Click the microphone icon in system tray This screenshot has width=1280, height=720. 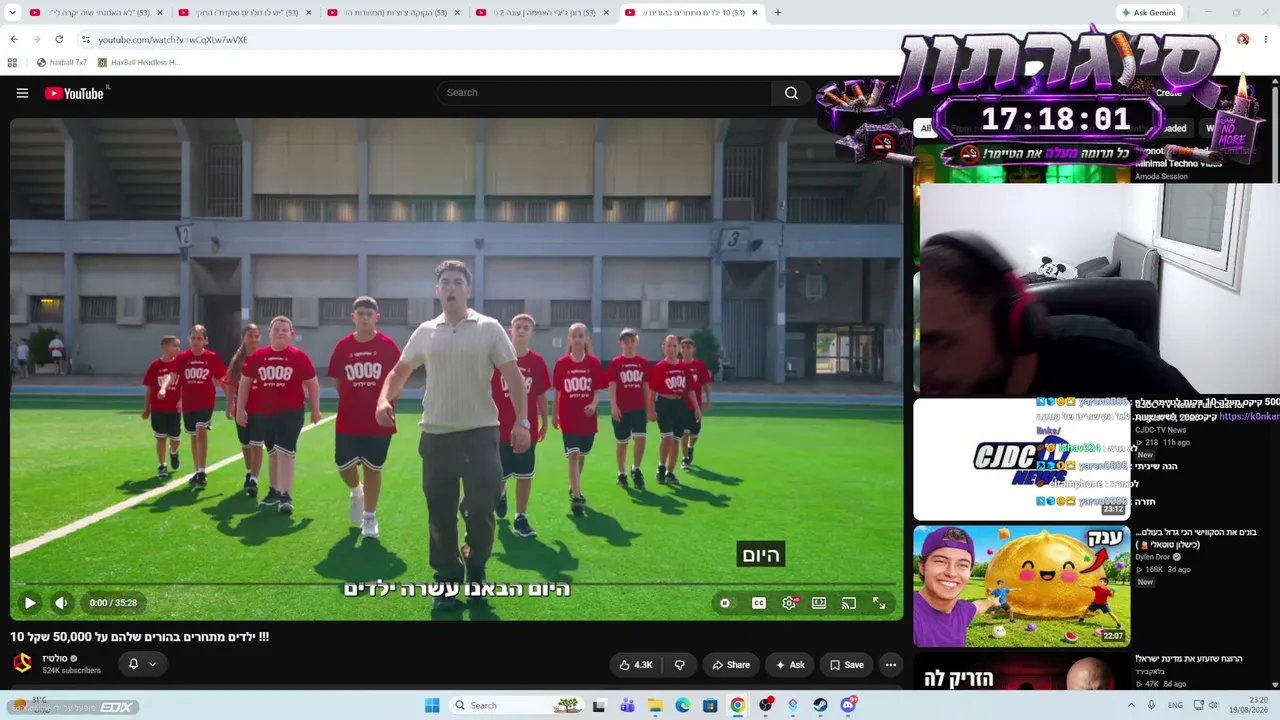(x=1151, y=705)
